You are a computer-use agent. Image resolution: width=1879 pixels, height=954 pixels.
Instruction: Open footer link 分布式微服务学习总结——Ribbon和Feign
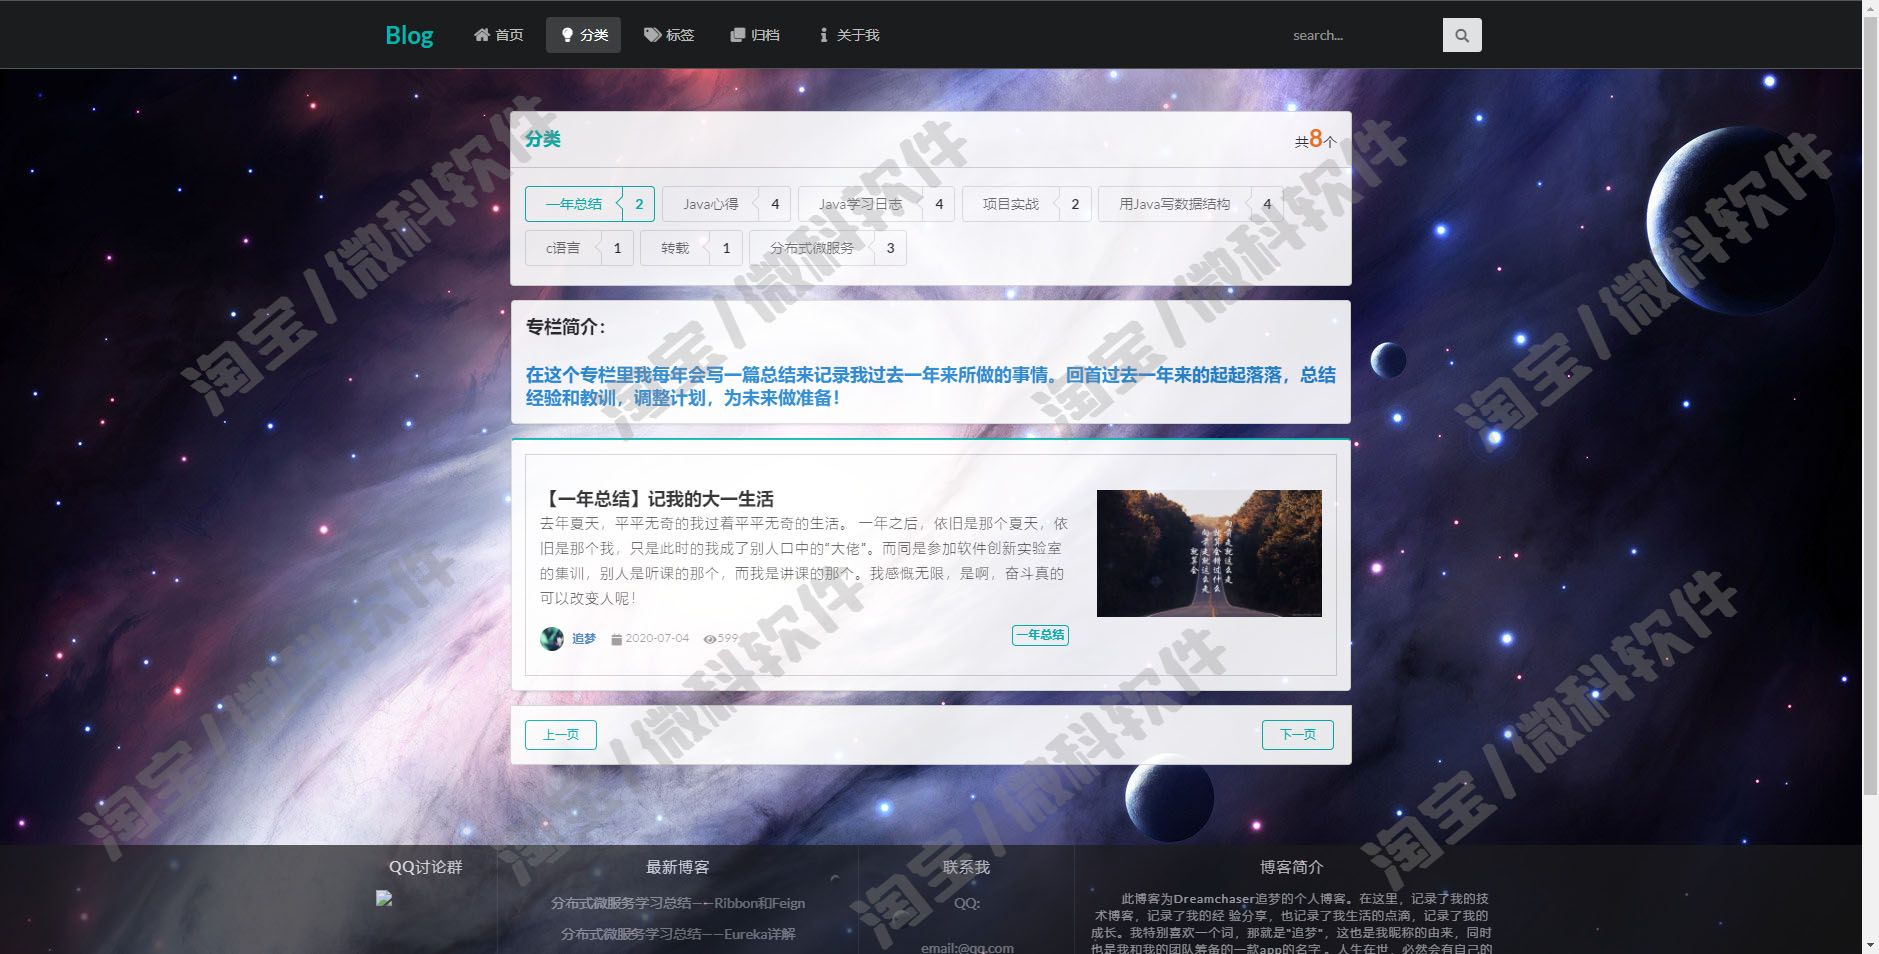click(x=678, y=903)
